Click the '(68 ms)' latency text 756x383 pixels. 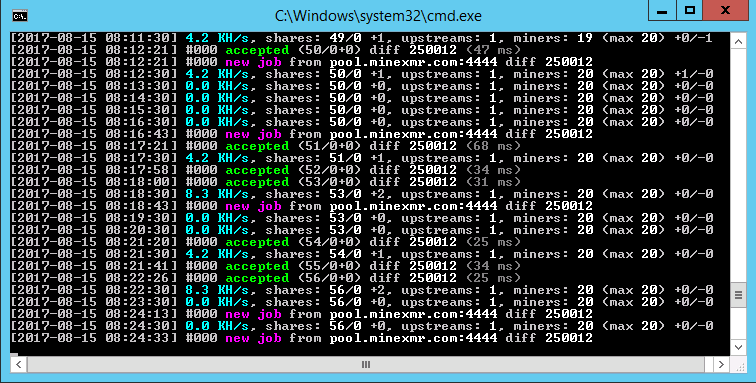(x=493, y=146)
